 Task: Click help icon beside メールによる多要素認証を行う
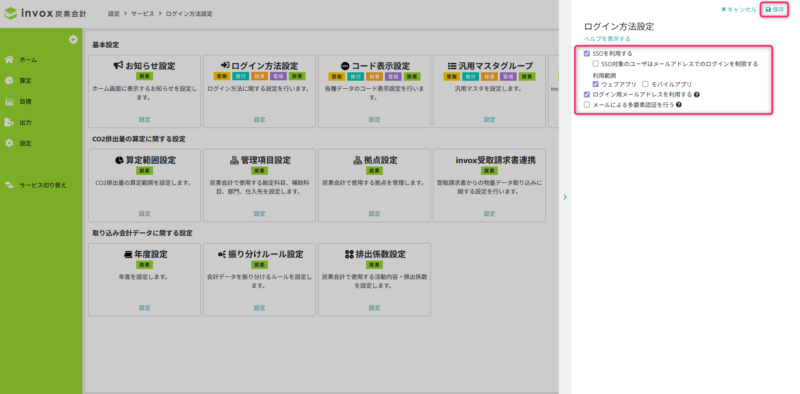(x=679, y=105)
